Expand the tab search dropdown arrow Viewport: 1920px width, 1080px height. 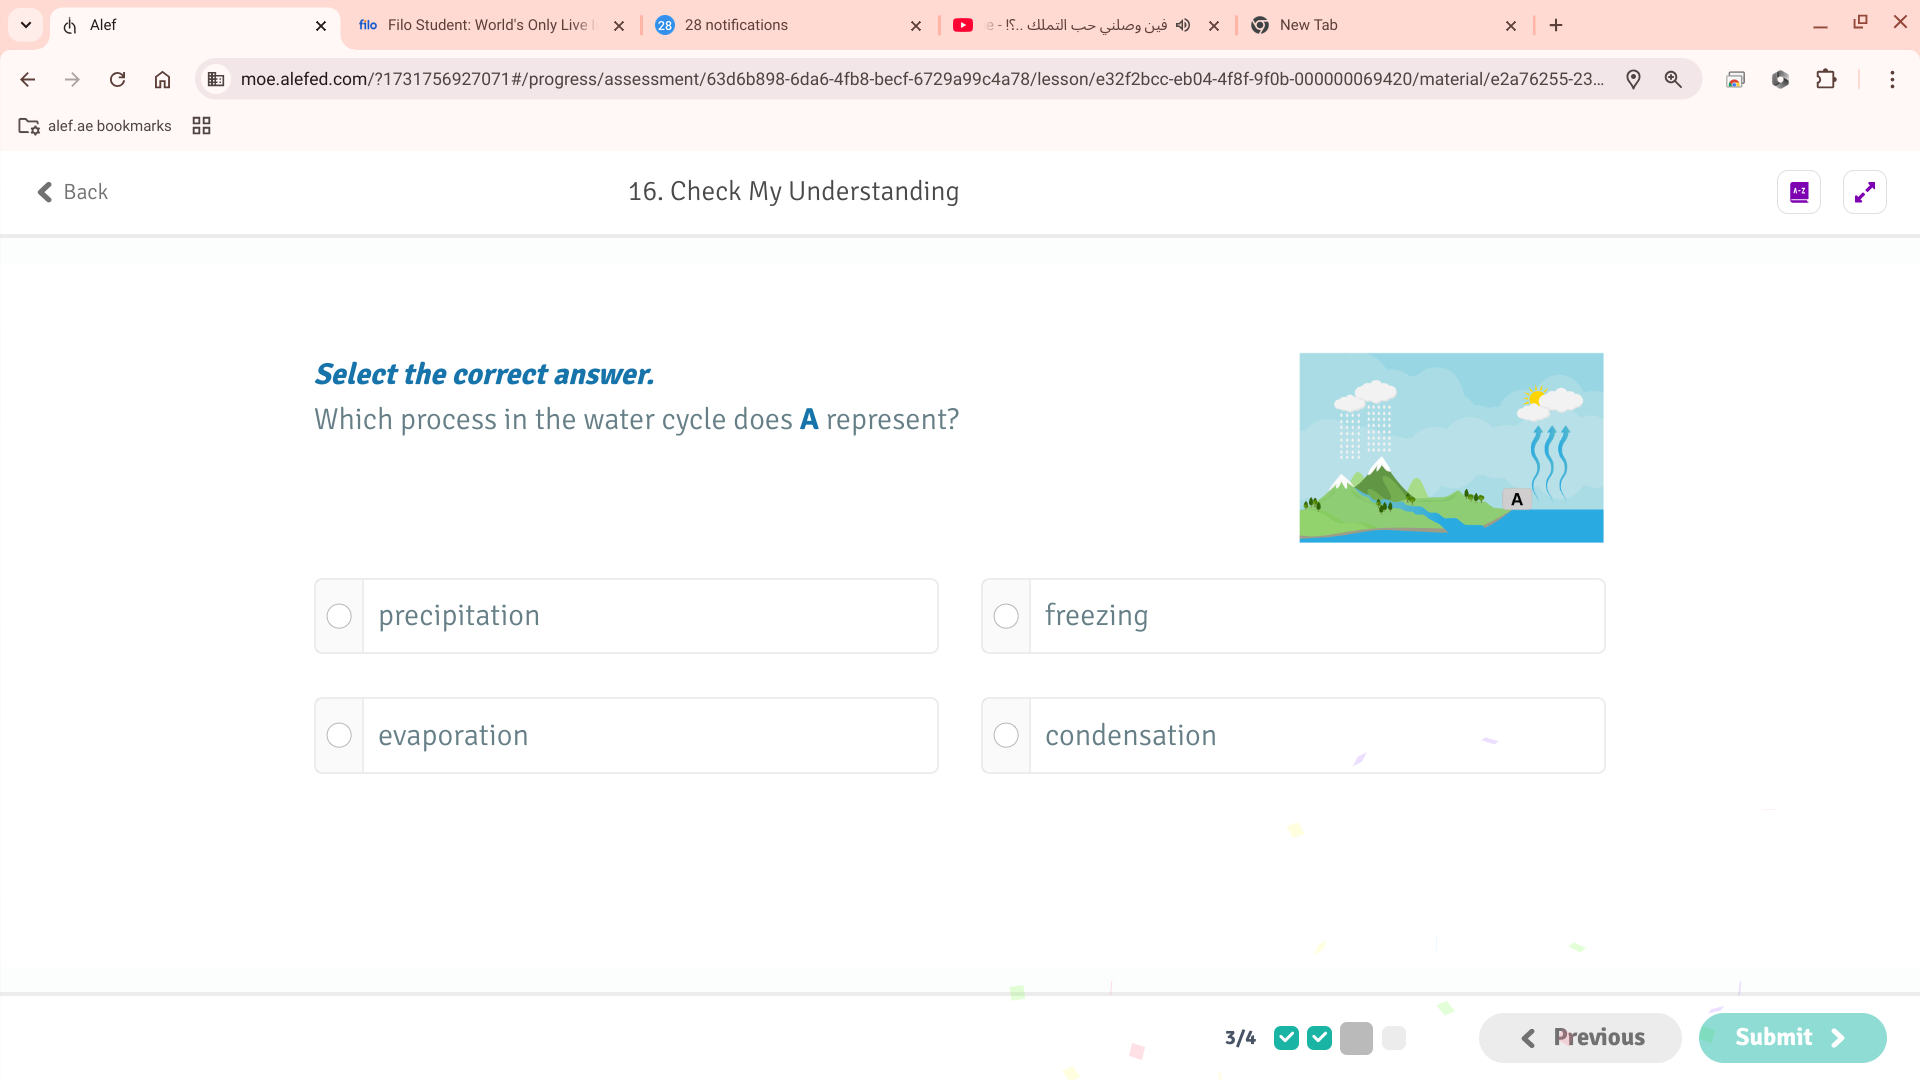tap(26, 25)
